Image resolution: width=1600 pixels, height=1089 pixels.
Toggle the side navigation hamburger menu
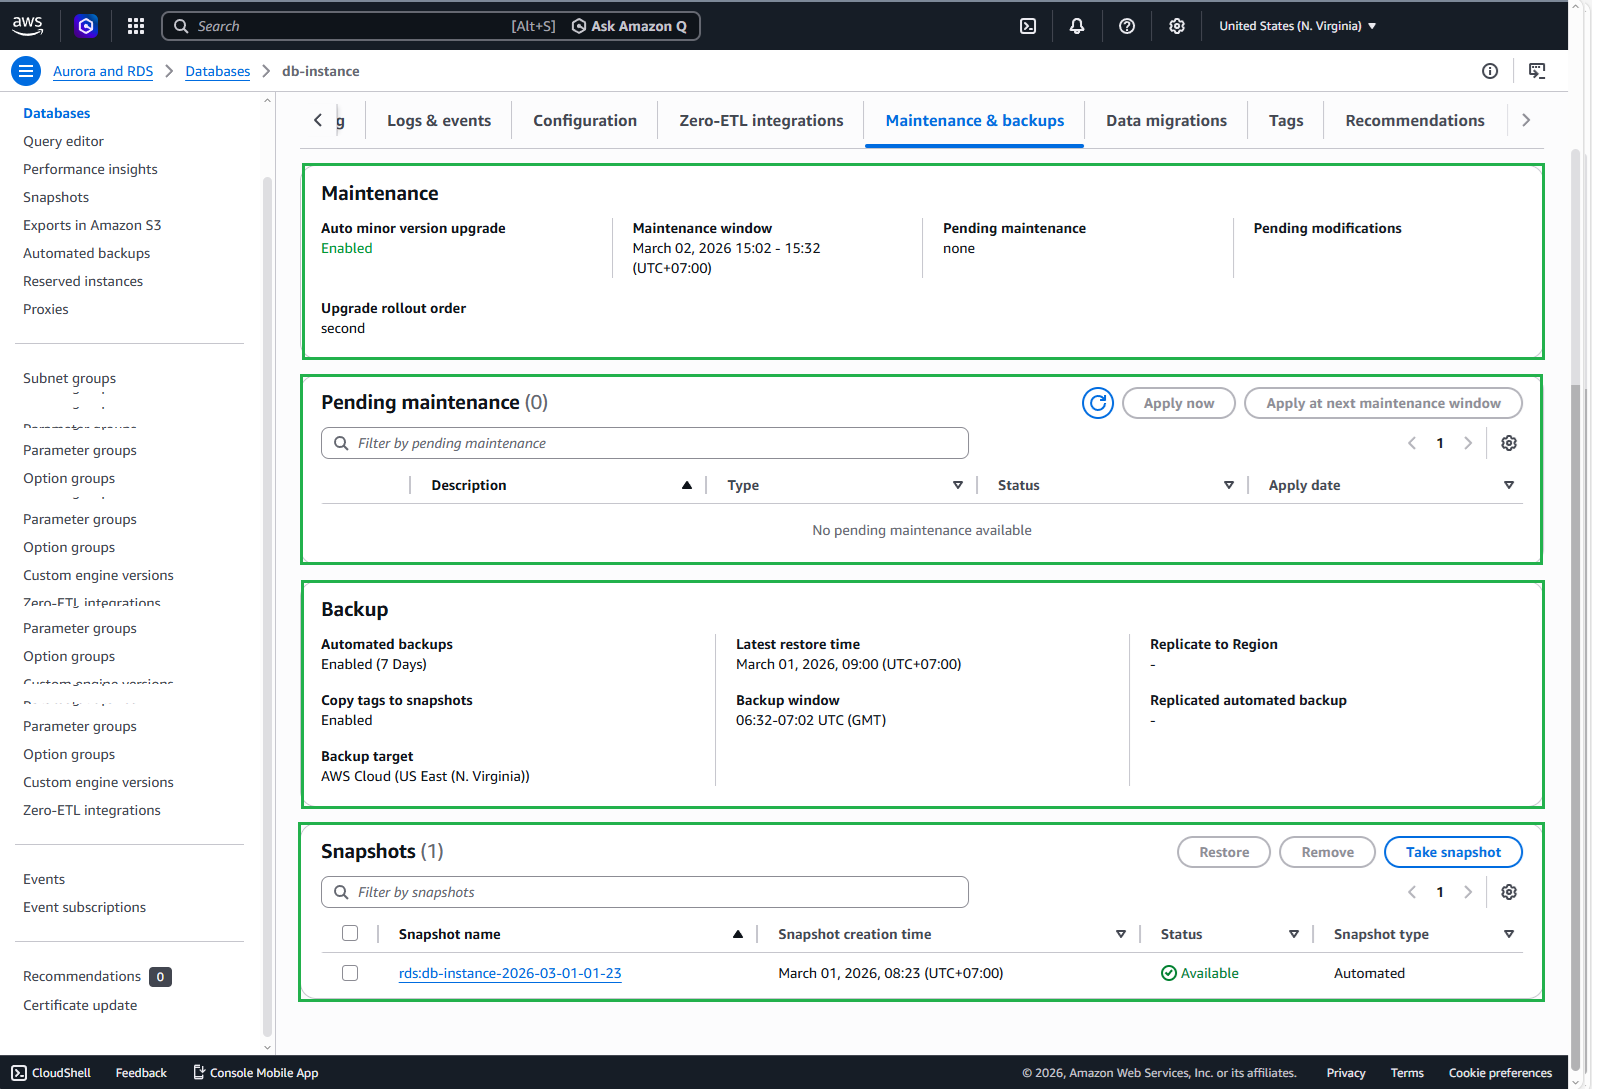[x=26, y=71]
